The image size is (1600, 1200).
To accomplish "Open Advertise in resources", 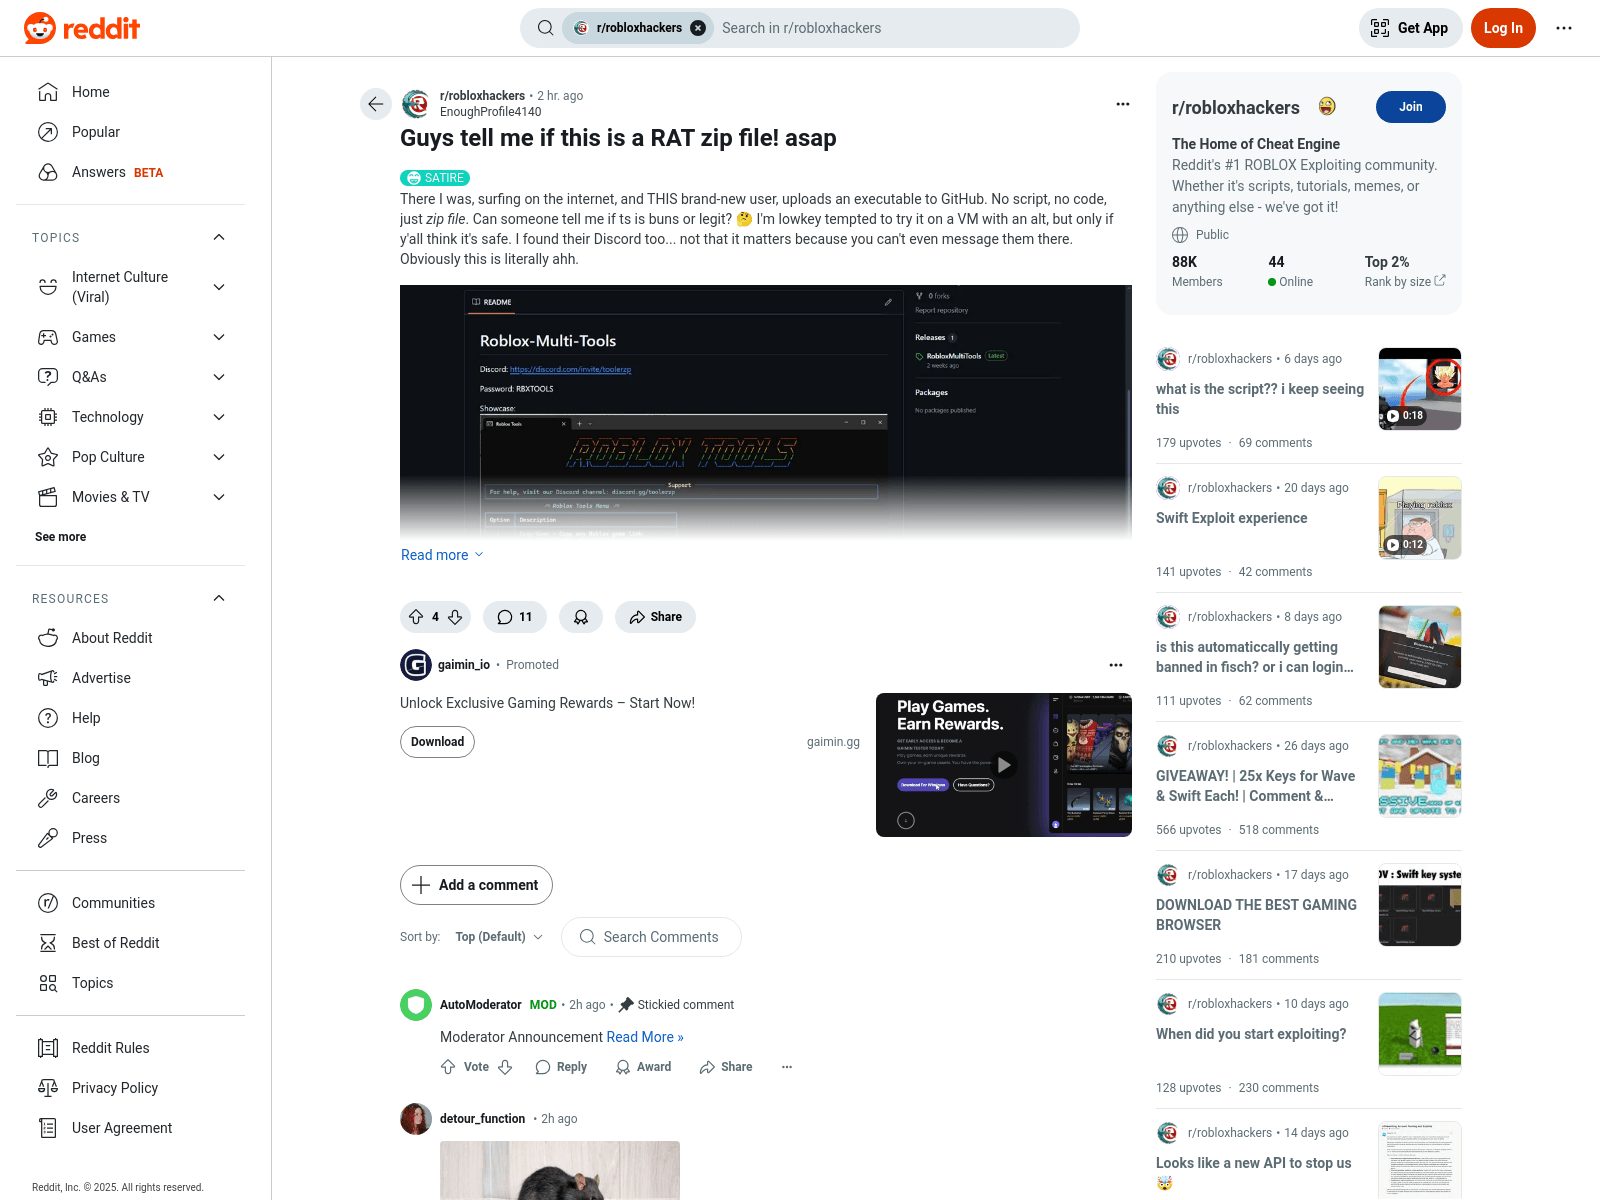I will (130, 678).
